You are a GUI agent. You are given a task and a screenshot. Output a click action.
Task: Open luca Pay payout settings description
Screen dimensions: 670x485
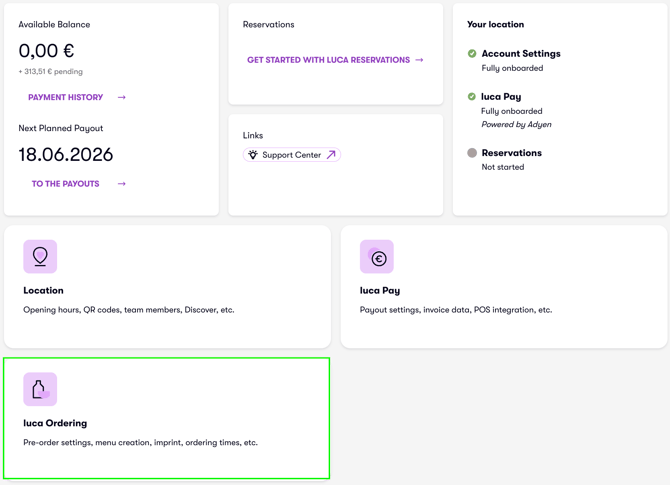456,310
